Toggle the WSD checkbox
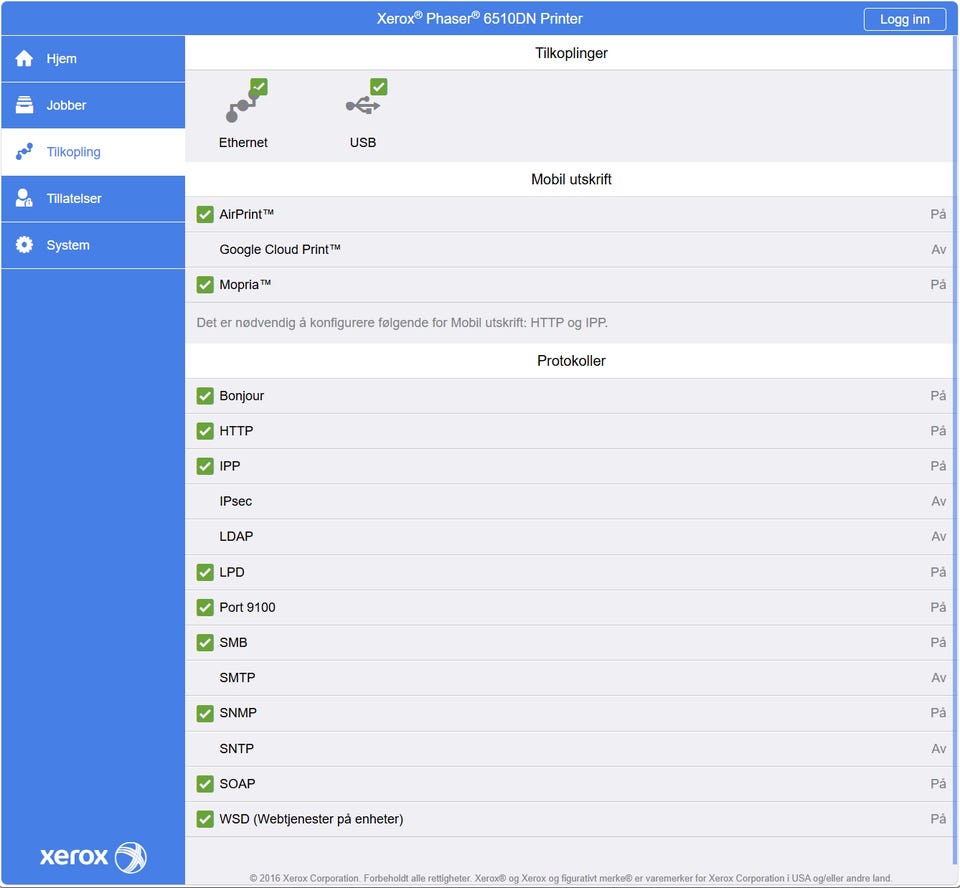 click(205, 819)
